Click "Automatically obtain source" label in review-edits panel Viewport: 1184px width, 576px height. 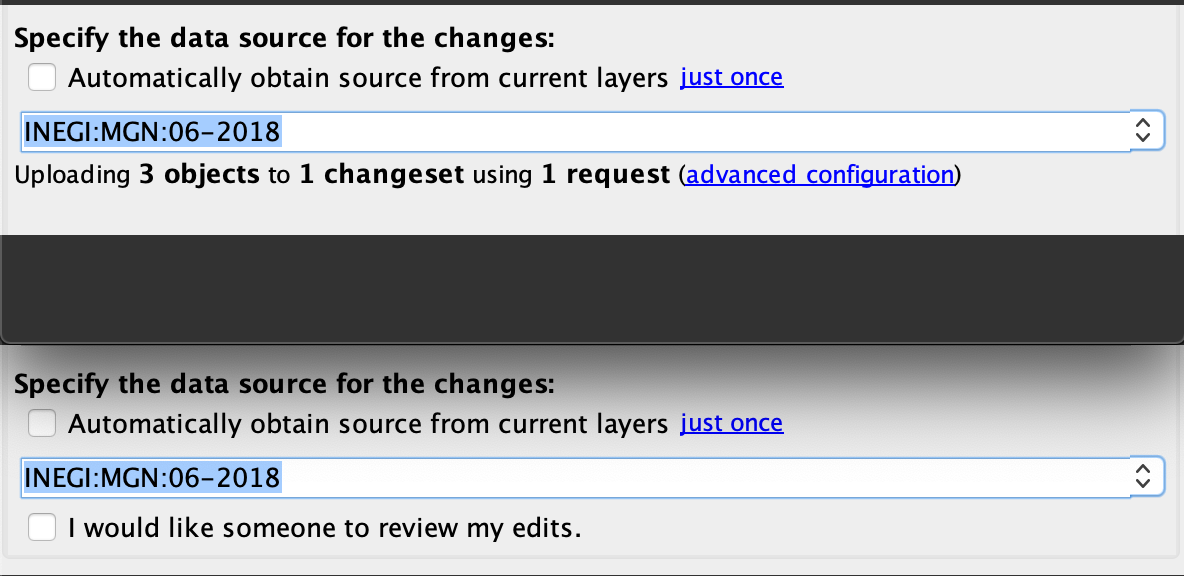coord(367,424)
